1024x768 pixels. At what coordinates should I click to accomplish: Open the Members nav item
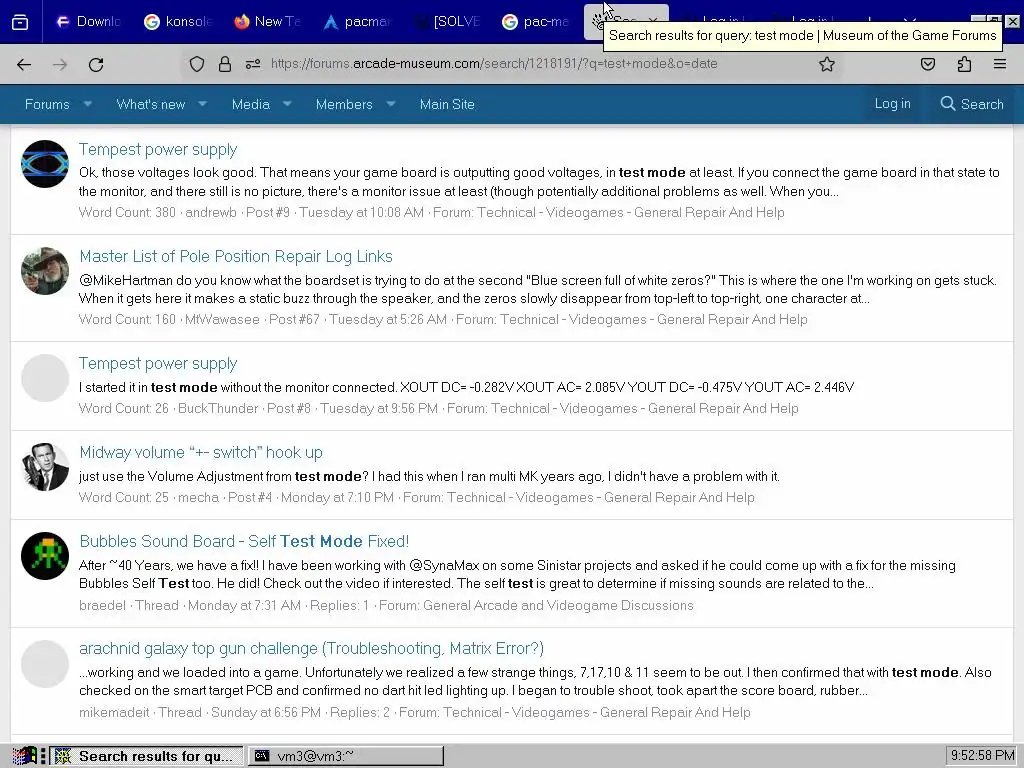click(x=344, y=104)
